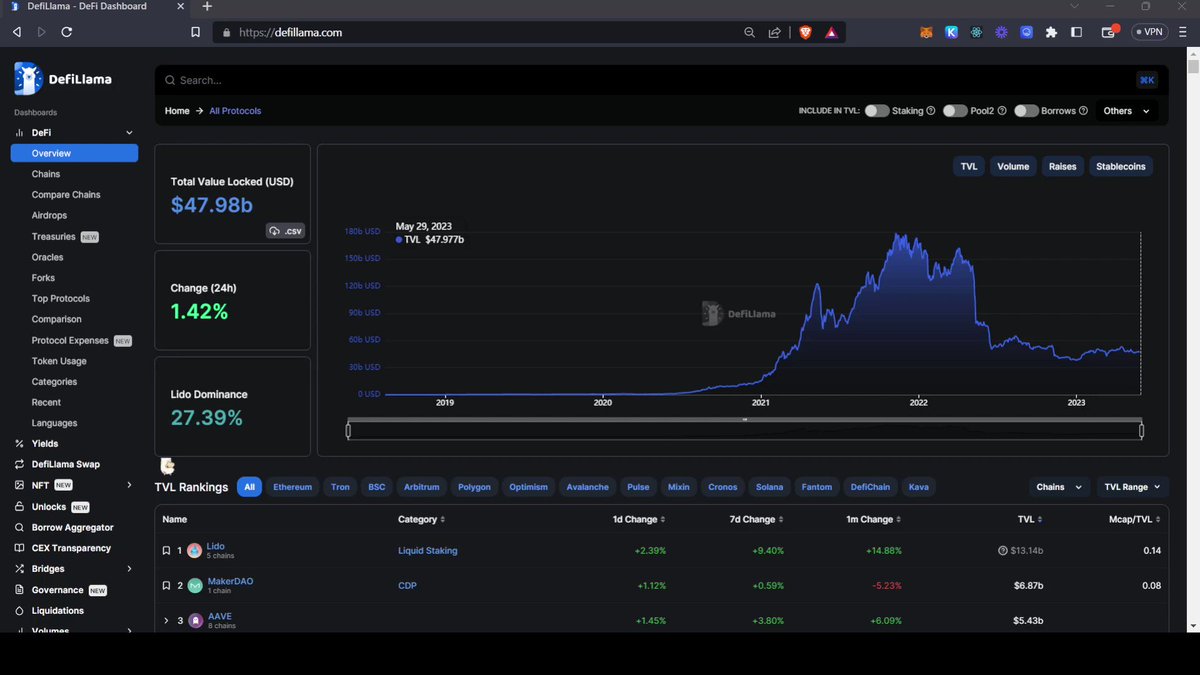
Task: Open the Brave Wallet icon
Action: (x=1108, y=32)
